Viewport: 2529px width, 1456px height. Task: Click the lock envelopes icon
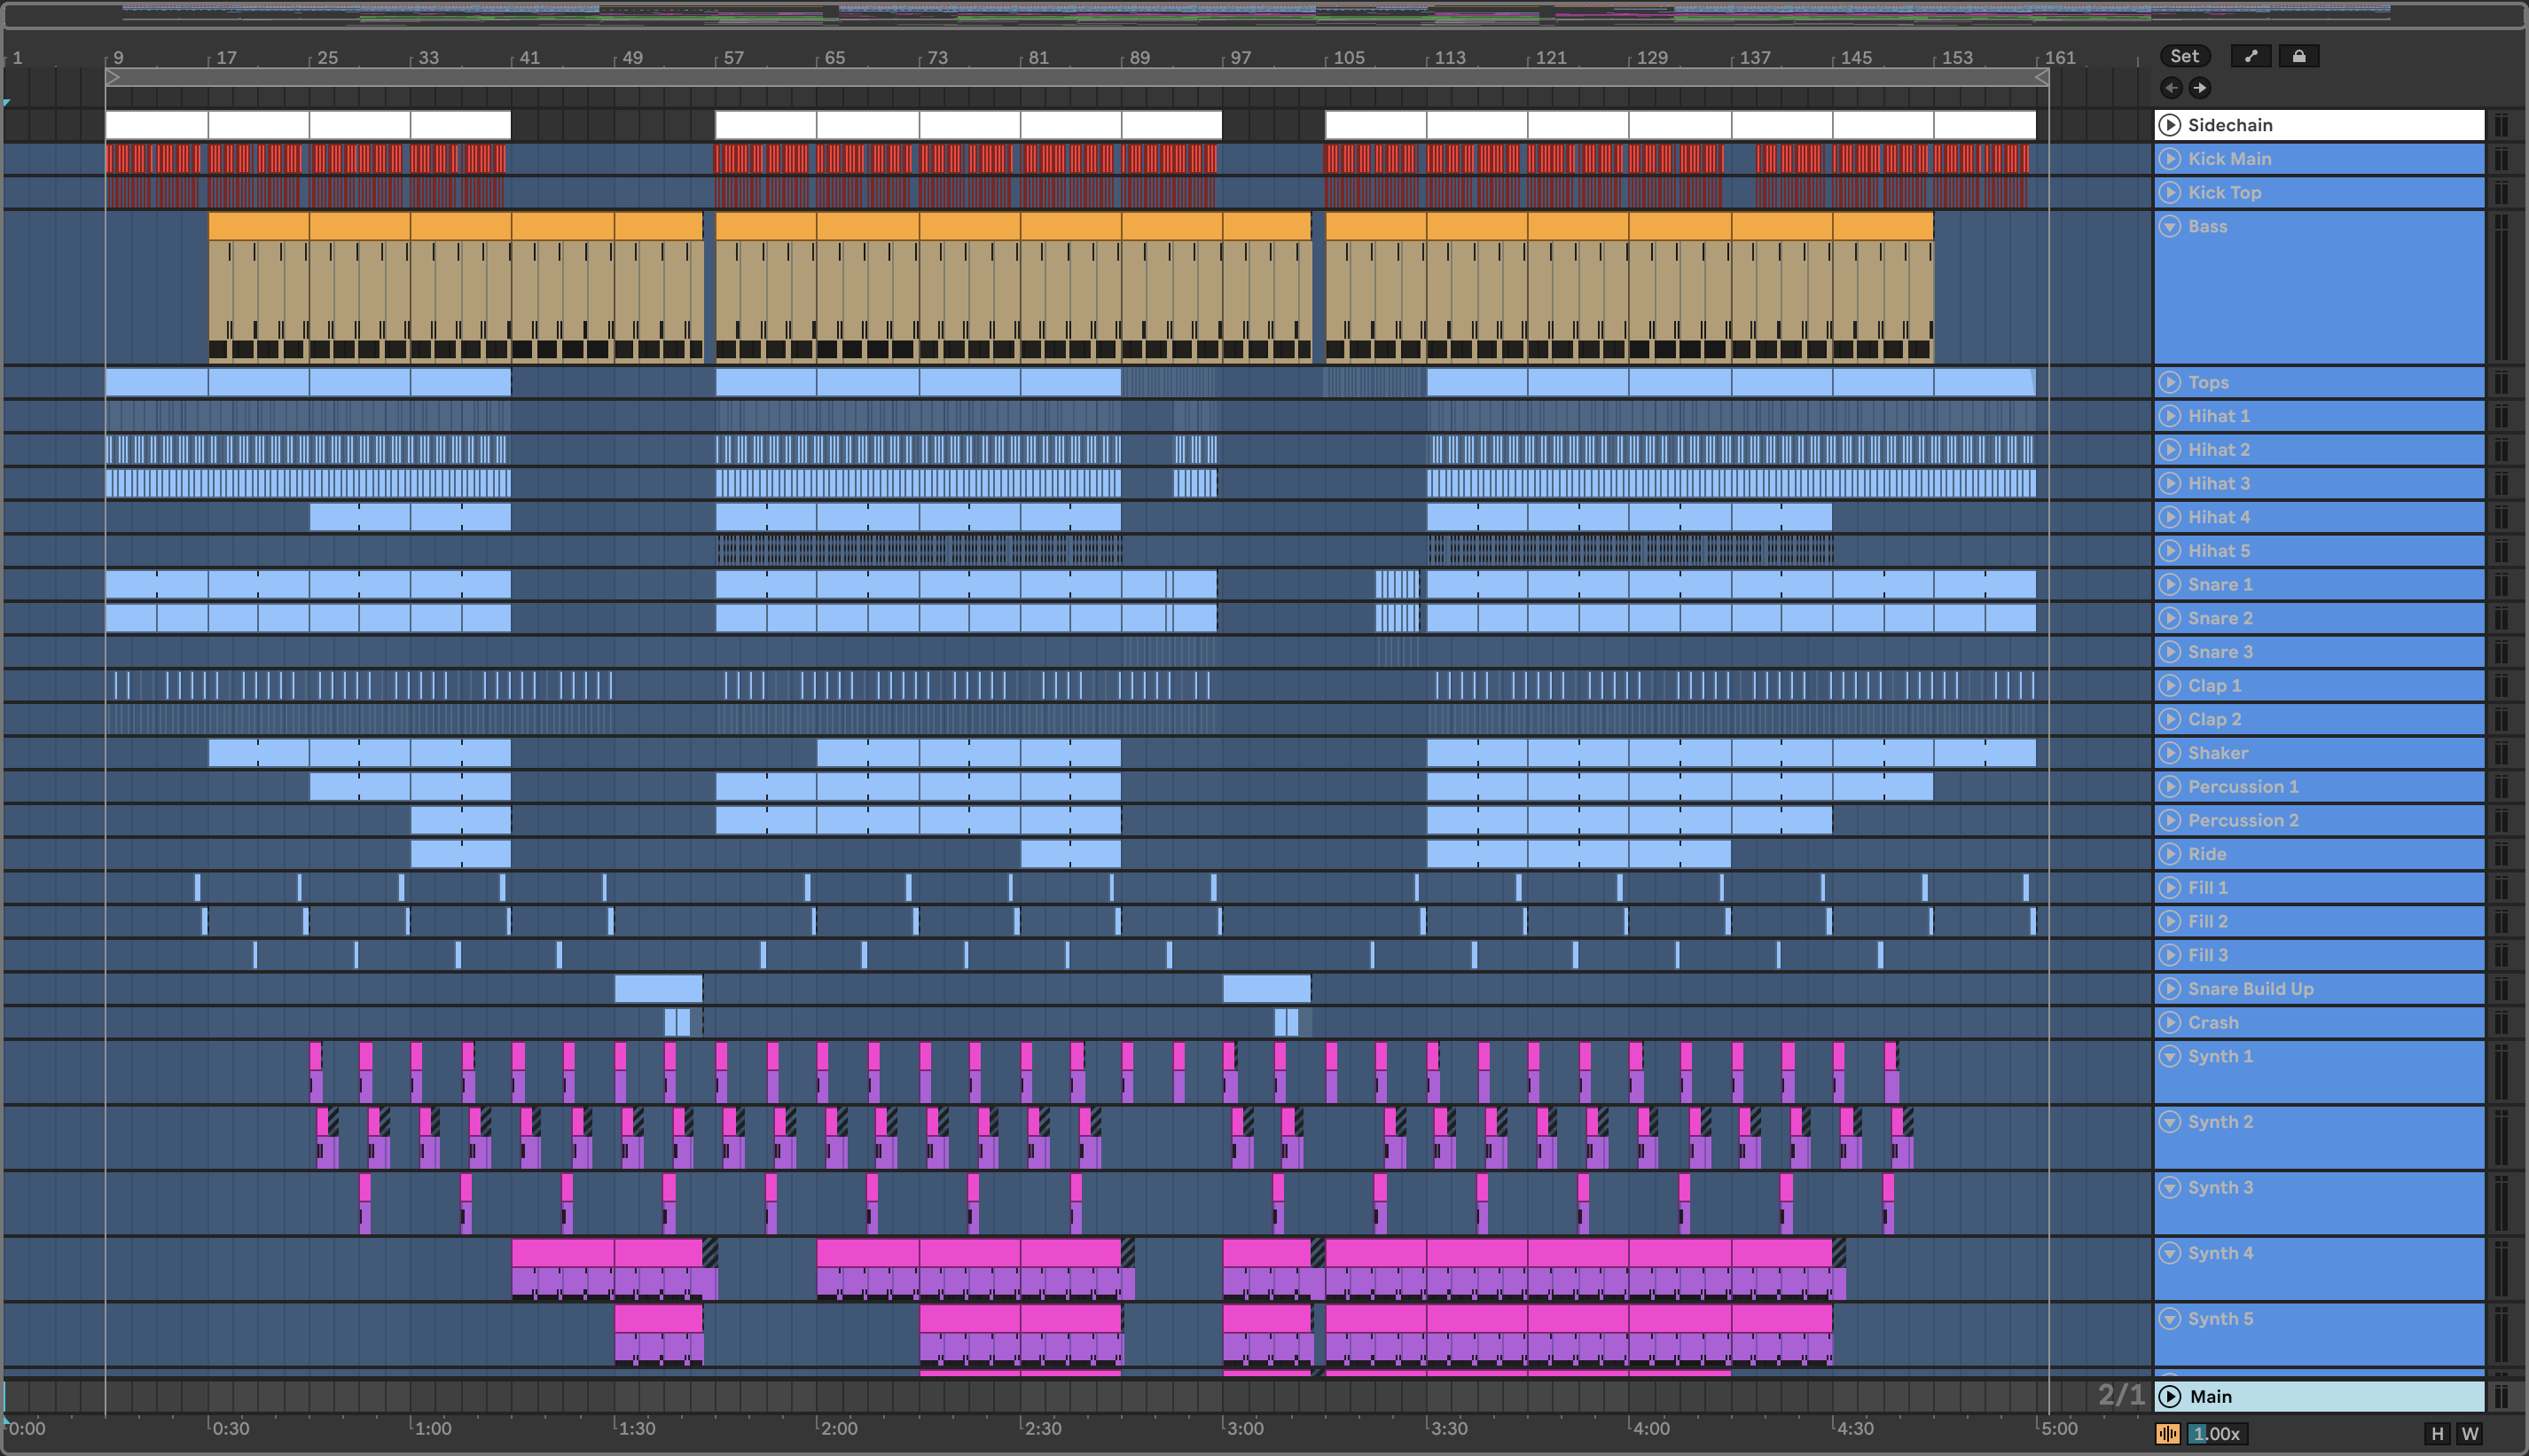(2298, 56)
